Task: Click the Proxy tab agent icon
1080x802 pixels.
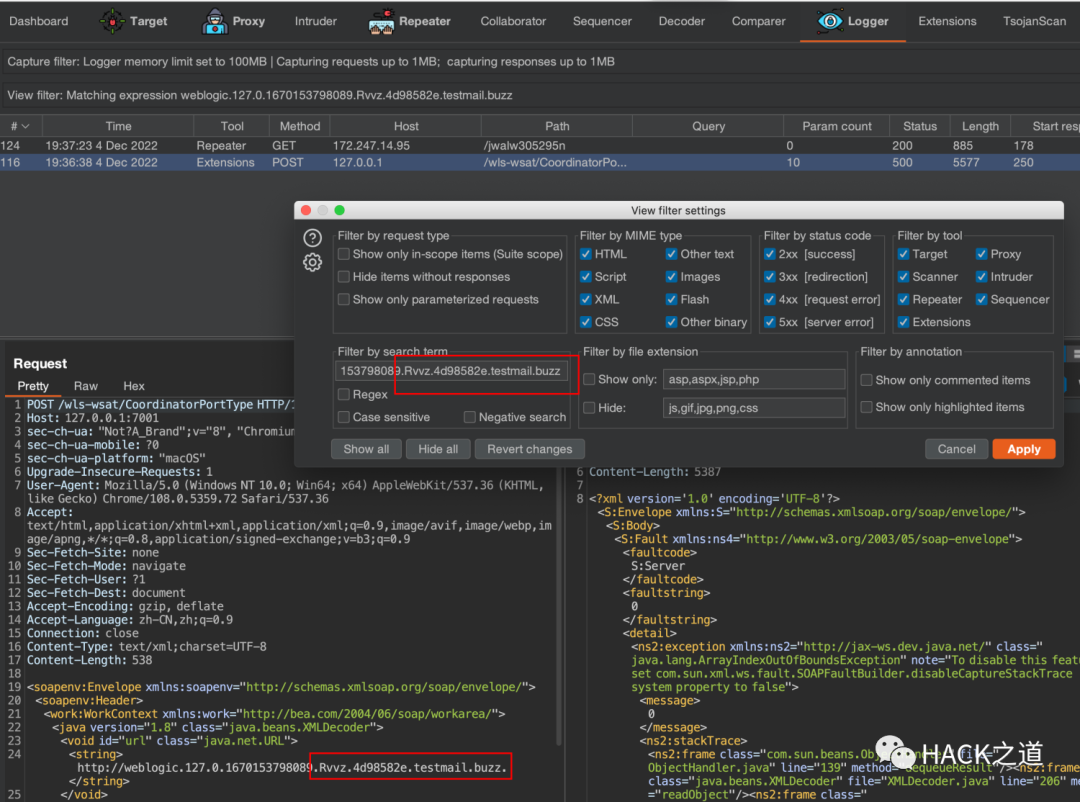Action: click(214, 21)
